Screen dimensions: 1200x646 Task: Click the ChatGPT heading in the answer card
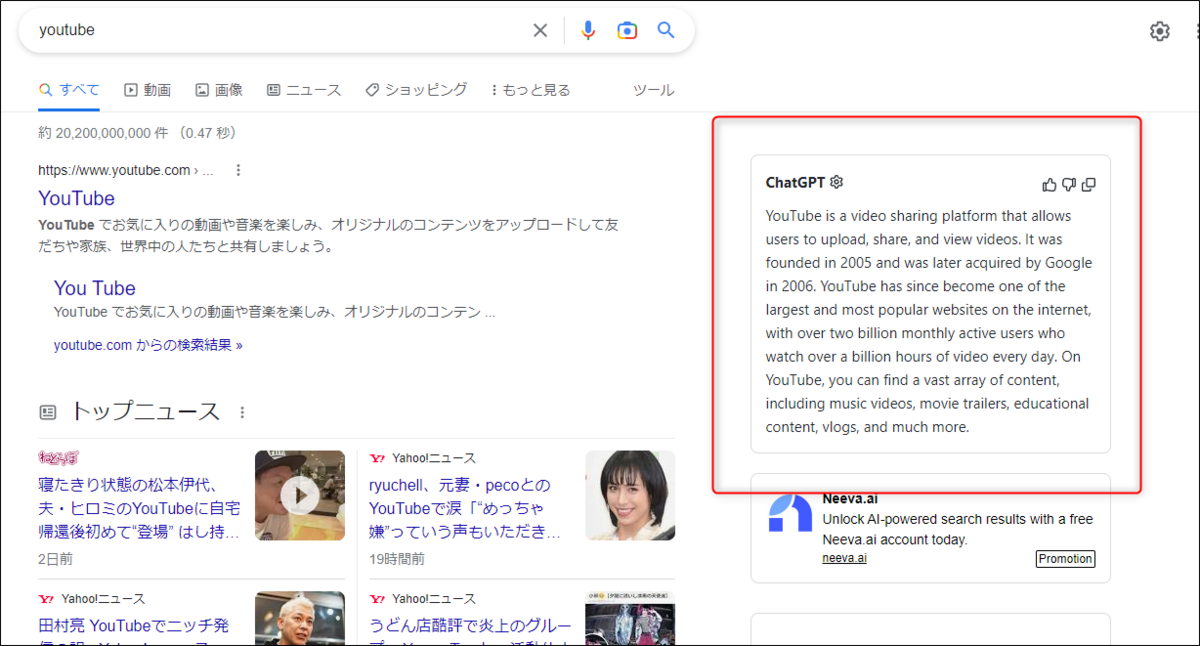pos(795,182)
